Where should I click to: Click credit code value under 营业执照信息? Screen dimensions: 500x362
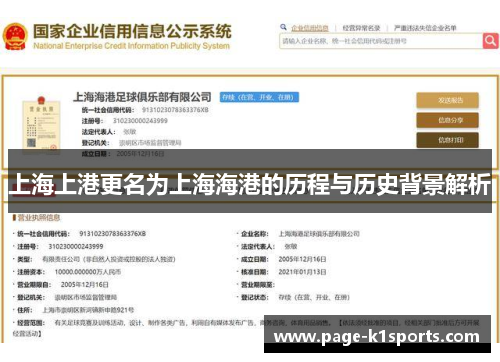(x=112, y=234)
